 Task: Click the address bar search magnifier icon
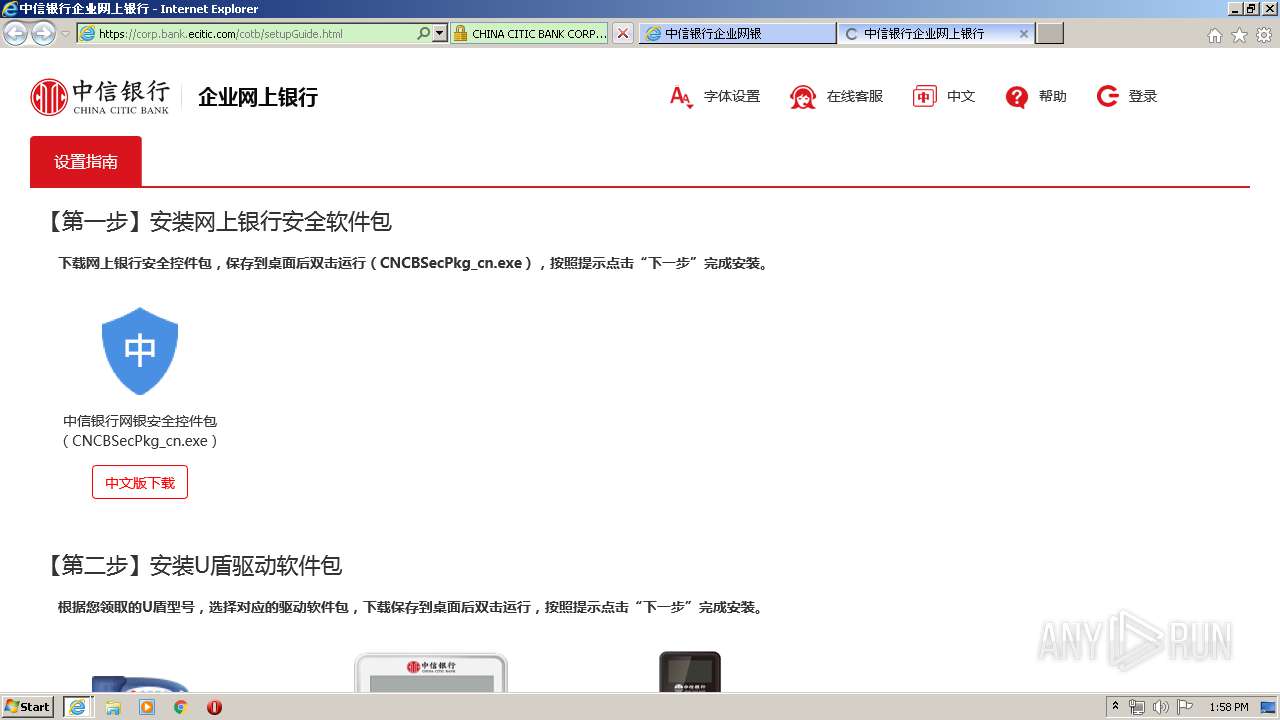tap(424, 33)
